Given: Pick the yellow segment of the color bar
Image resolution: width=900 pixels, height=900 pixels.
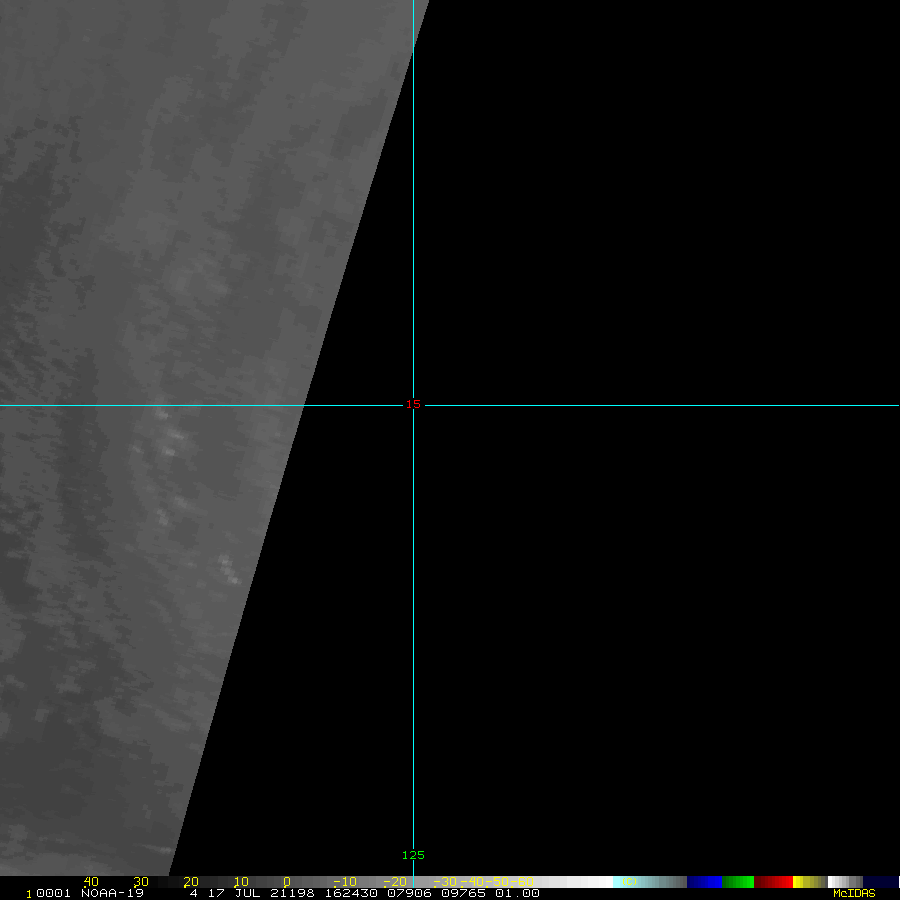Looking at the screenshot, I should tap(800, 882).
